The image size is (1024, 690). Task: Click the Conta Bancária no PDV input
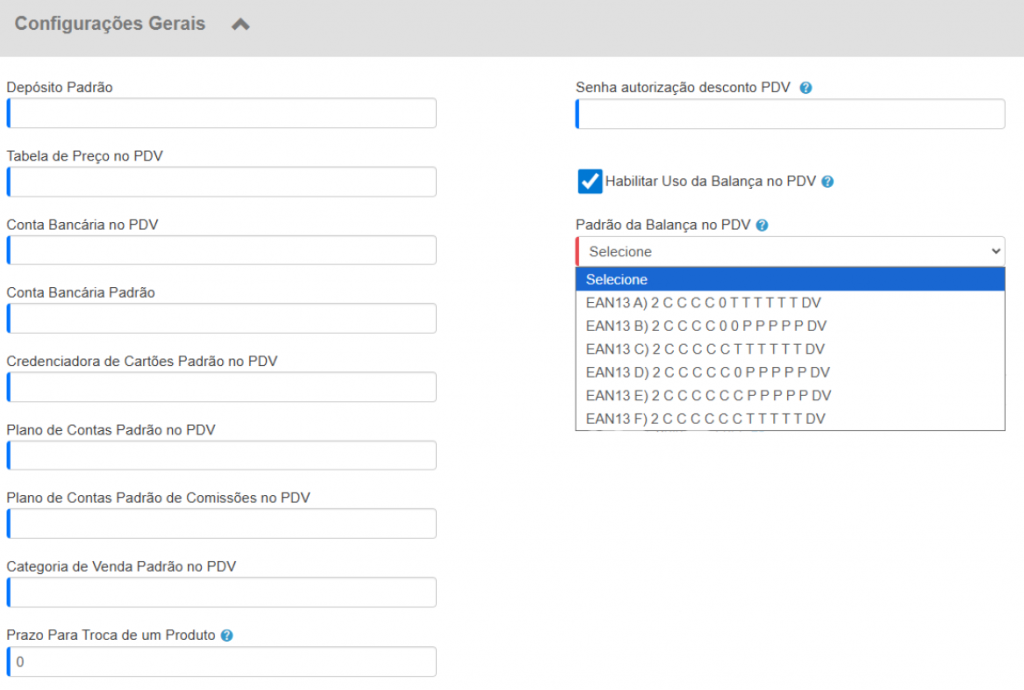click(x=222, y=250)
